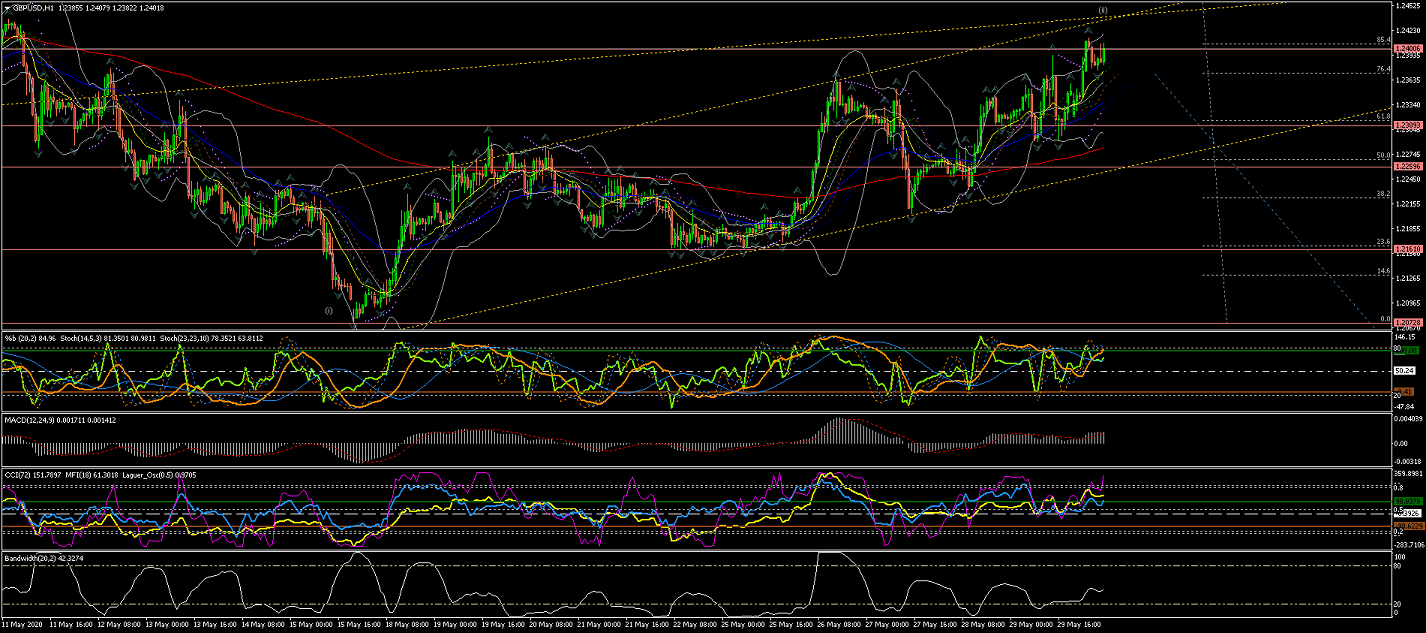Click the 1.22596 horizontal line price tag
The width and height of the screenshot is (1426, 633).
click(x=1409, y=166)
